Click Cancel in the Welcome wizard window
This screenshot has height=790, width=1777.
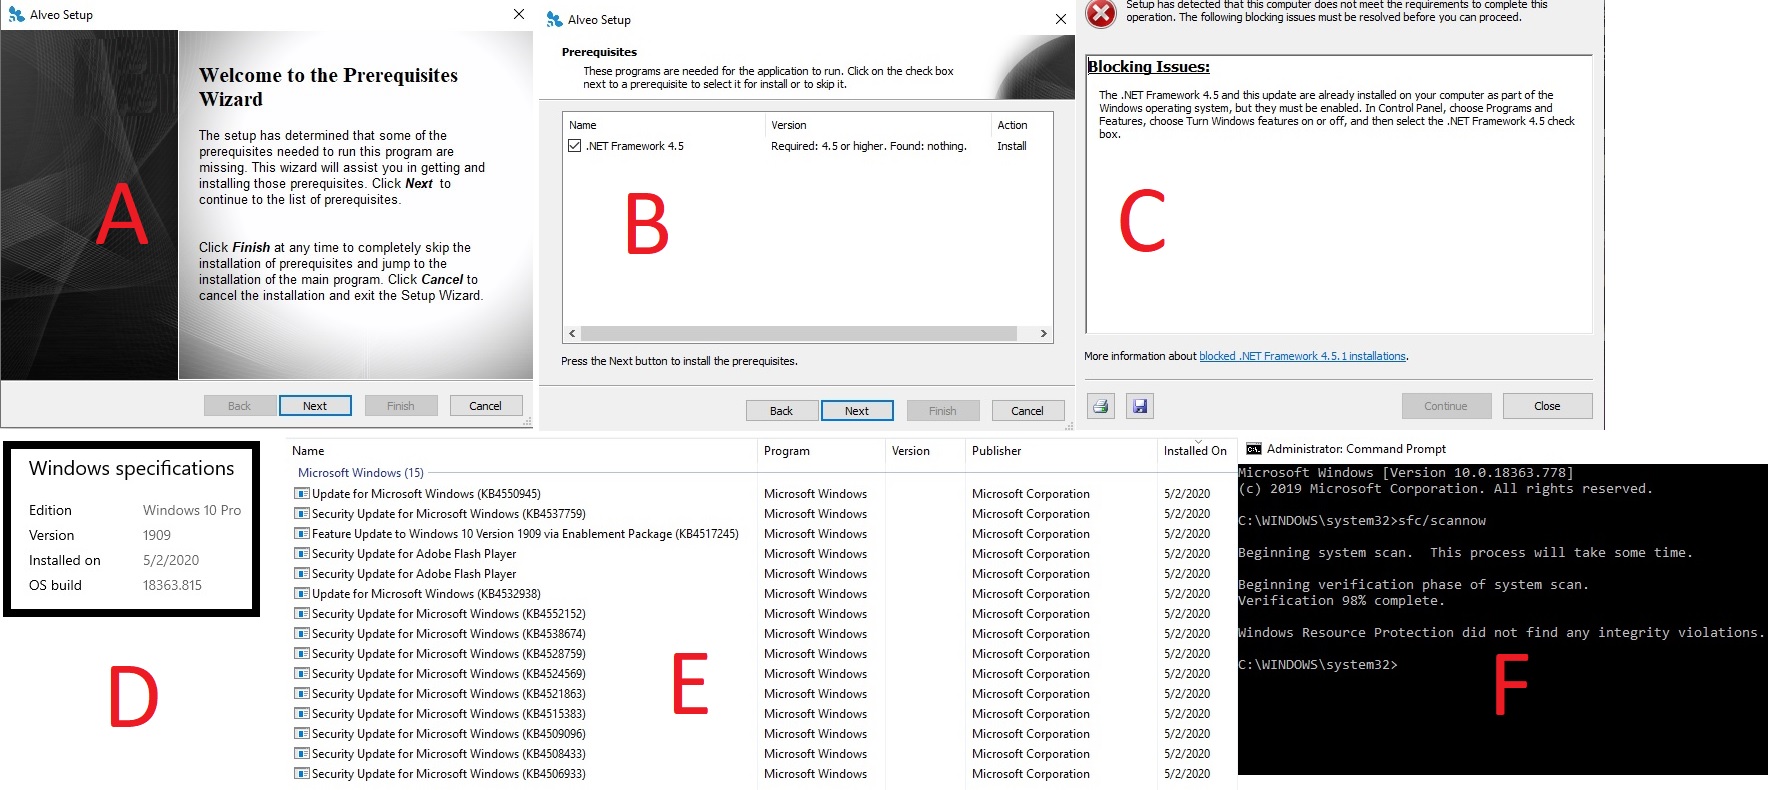(486, 406)
